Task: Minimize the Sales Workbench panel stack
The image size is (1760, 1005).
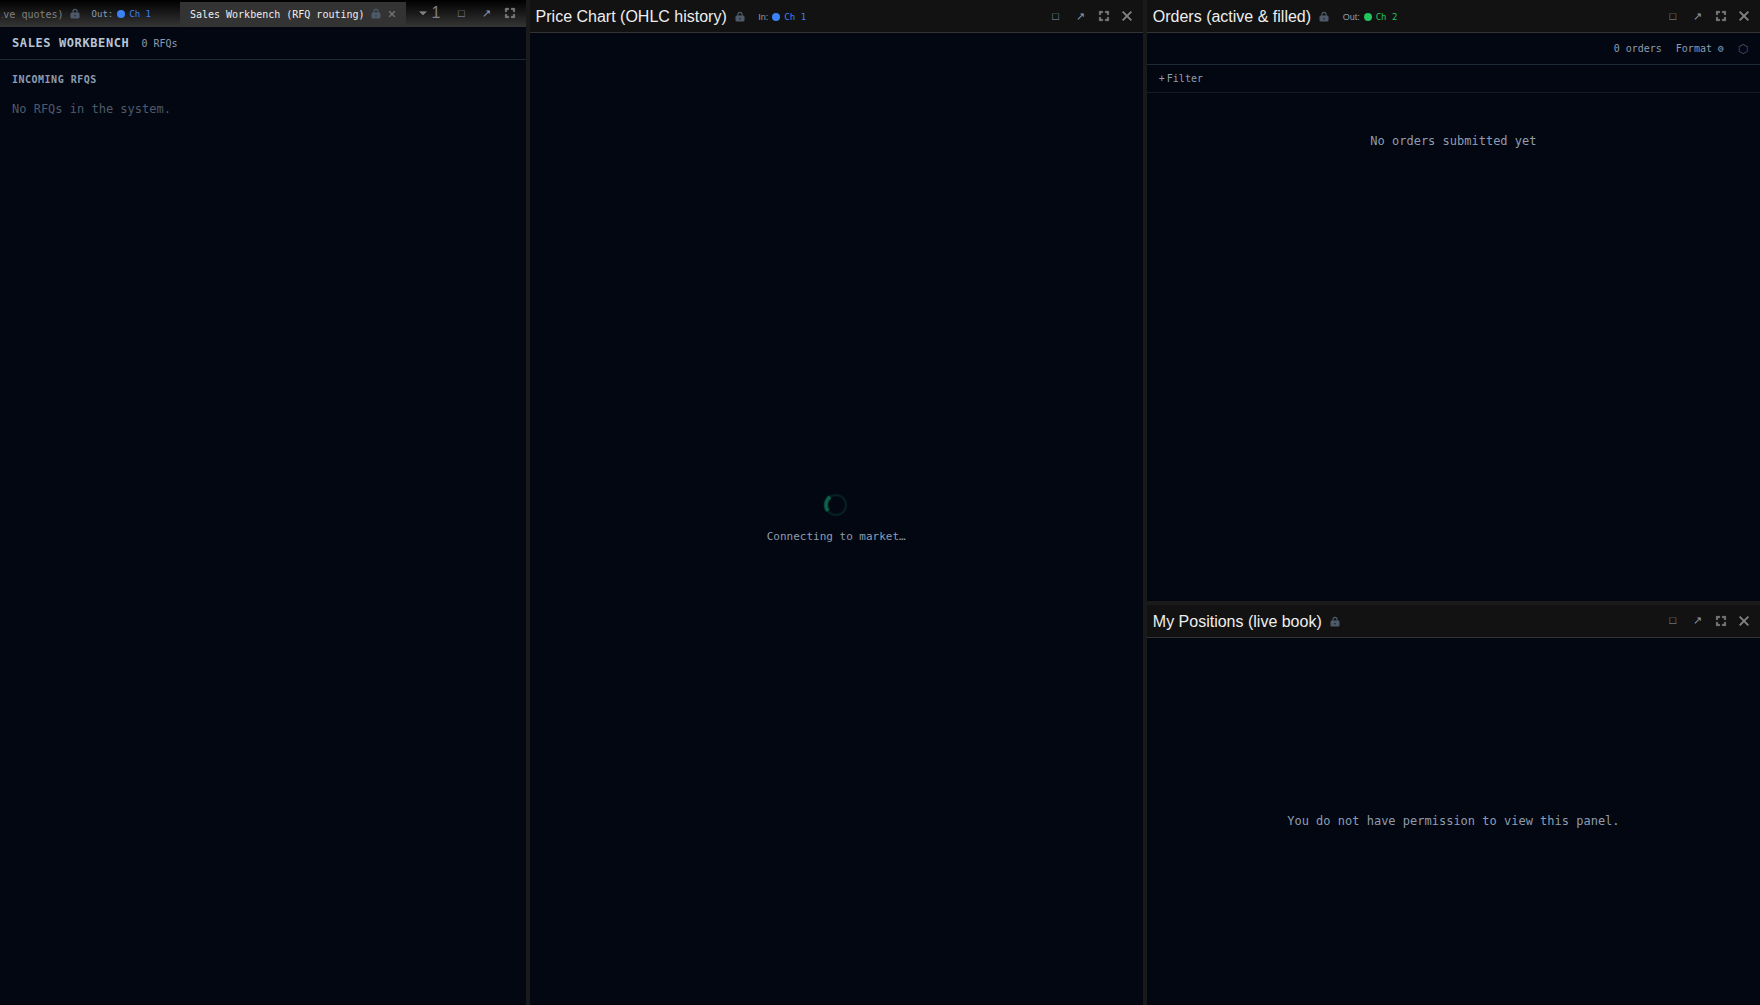Action: pyautogui.click(x=461, y=14)
